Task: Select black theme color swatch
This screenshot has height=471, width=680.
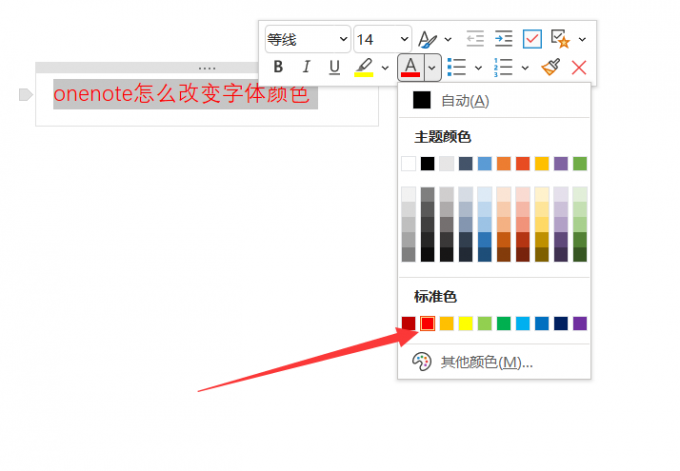Action: click(428, 164)
